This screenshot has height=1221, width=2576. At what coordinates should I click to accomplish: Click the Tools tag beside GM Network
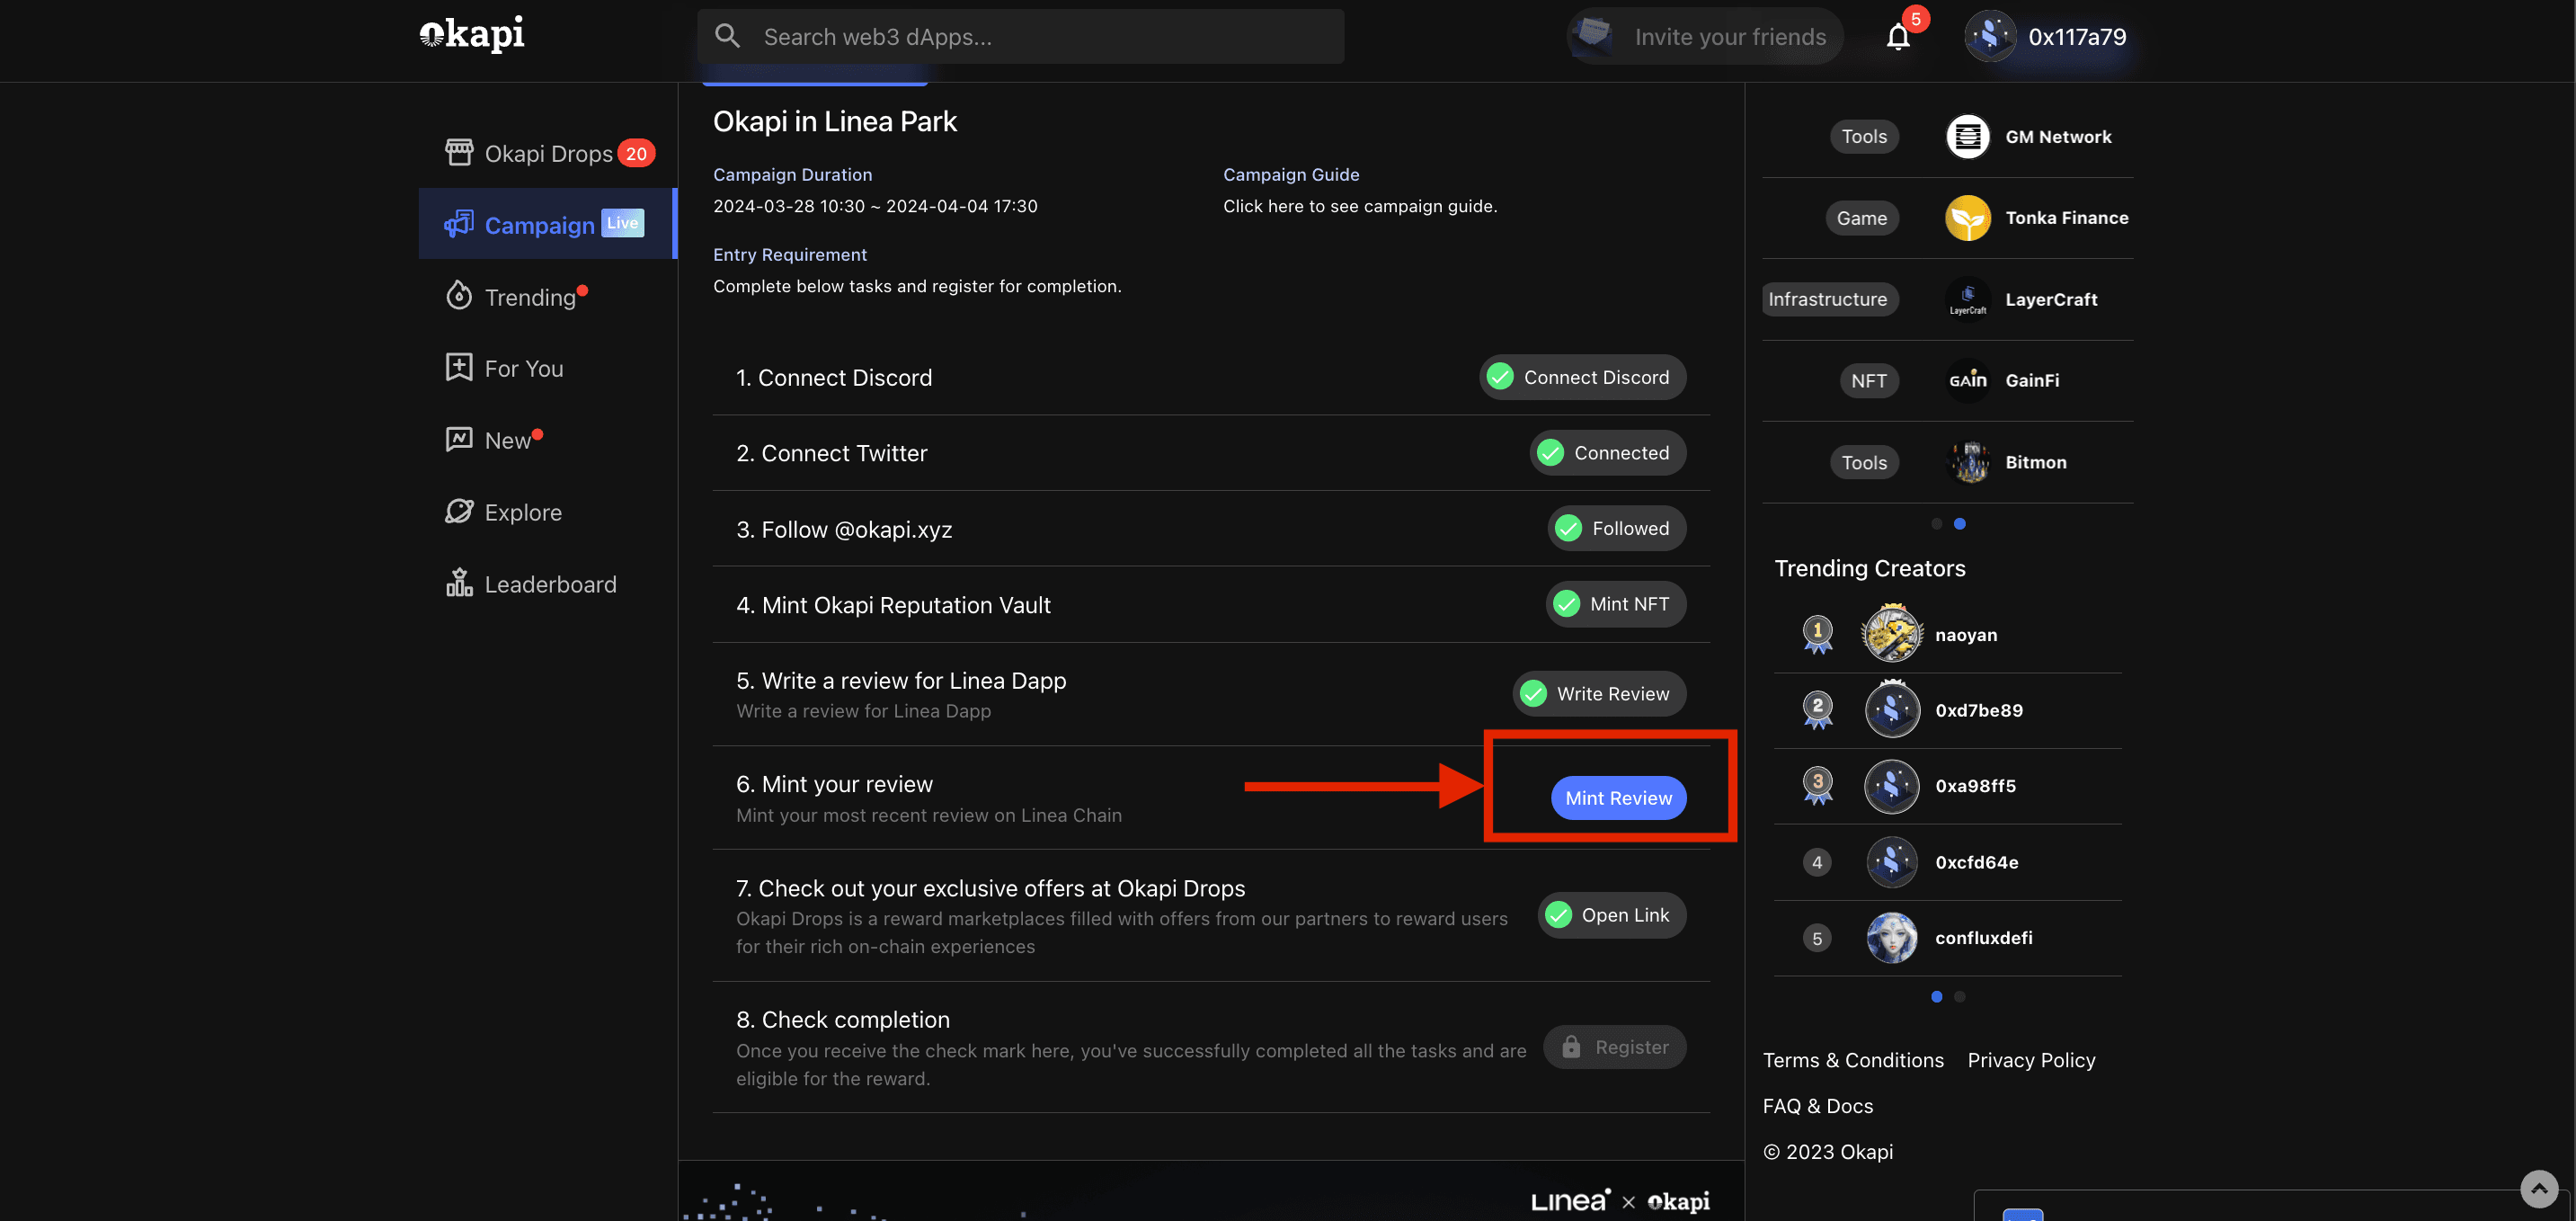pyautogui.click(x=1864, y=136)
